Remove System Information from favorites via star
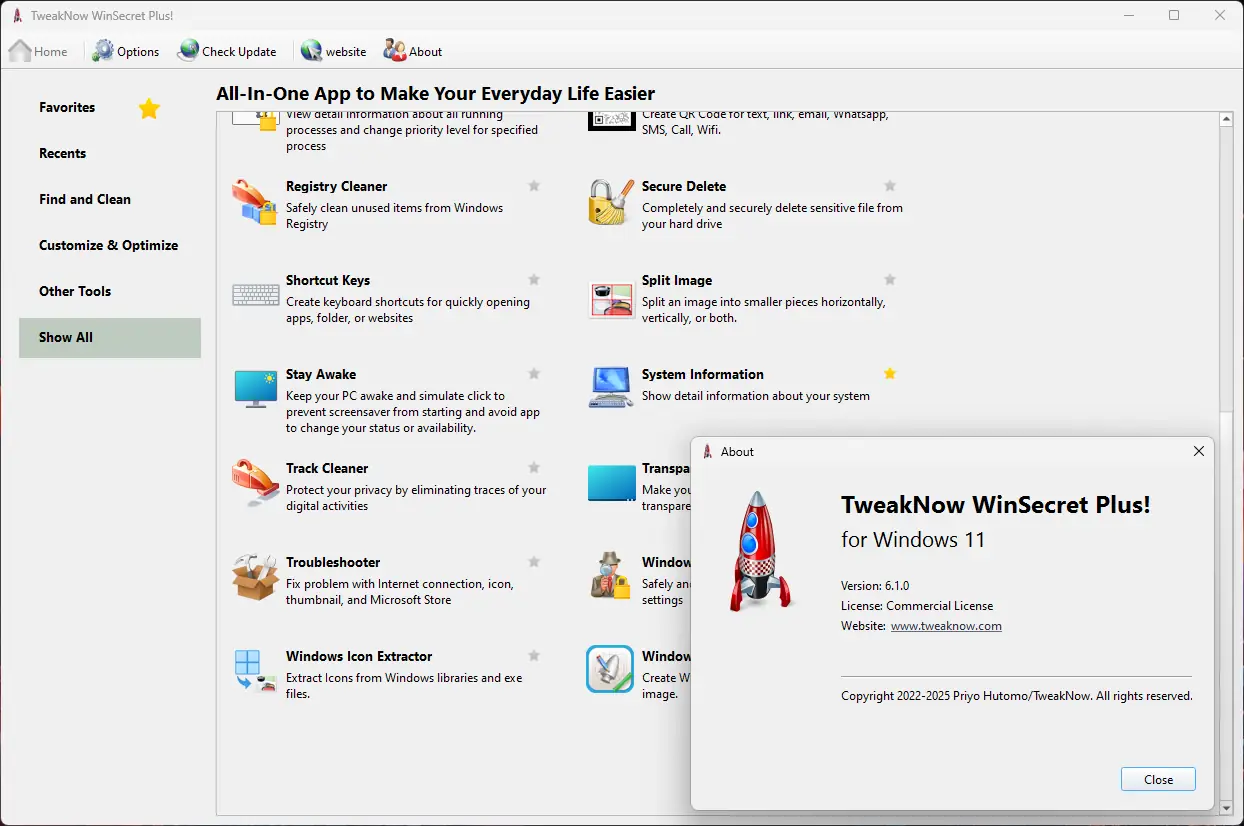This screenshot has height=826, width=1244. coord(890,374)
